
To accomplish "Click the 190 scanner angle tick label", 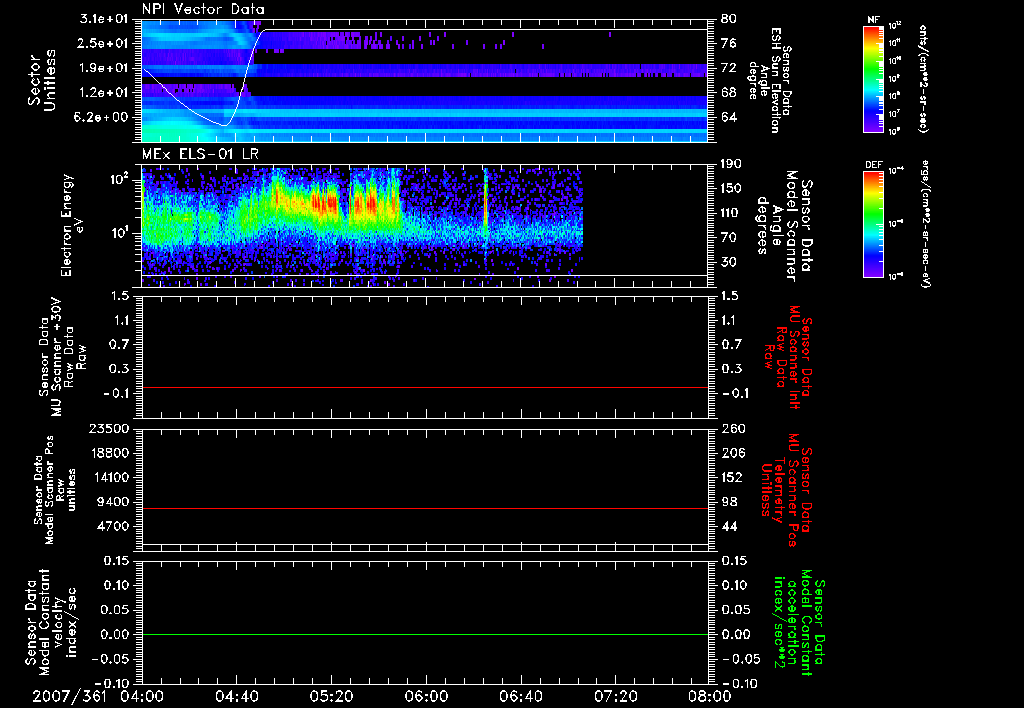I will point(731,164).
